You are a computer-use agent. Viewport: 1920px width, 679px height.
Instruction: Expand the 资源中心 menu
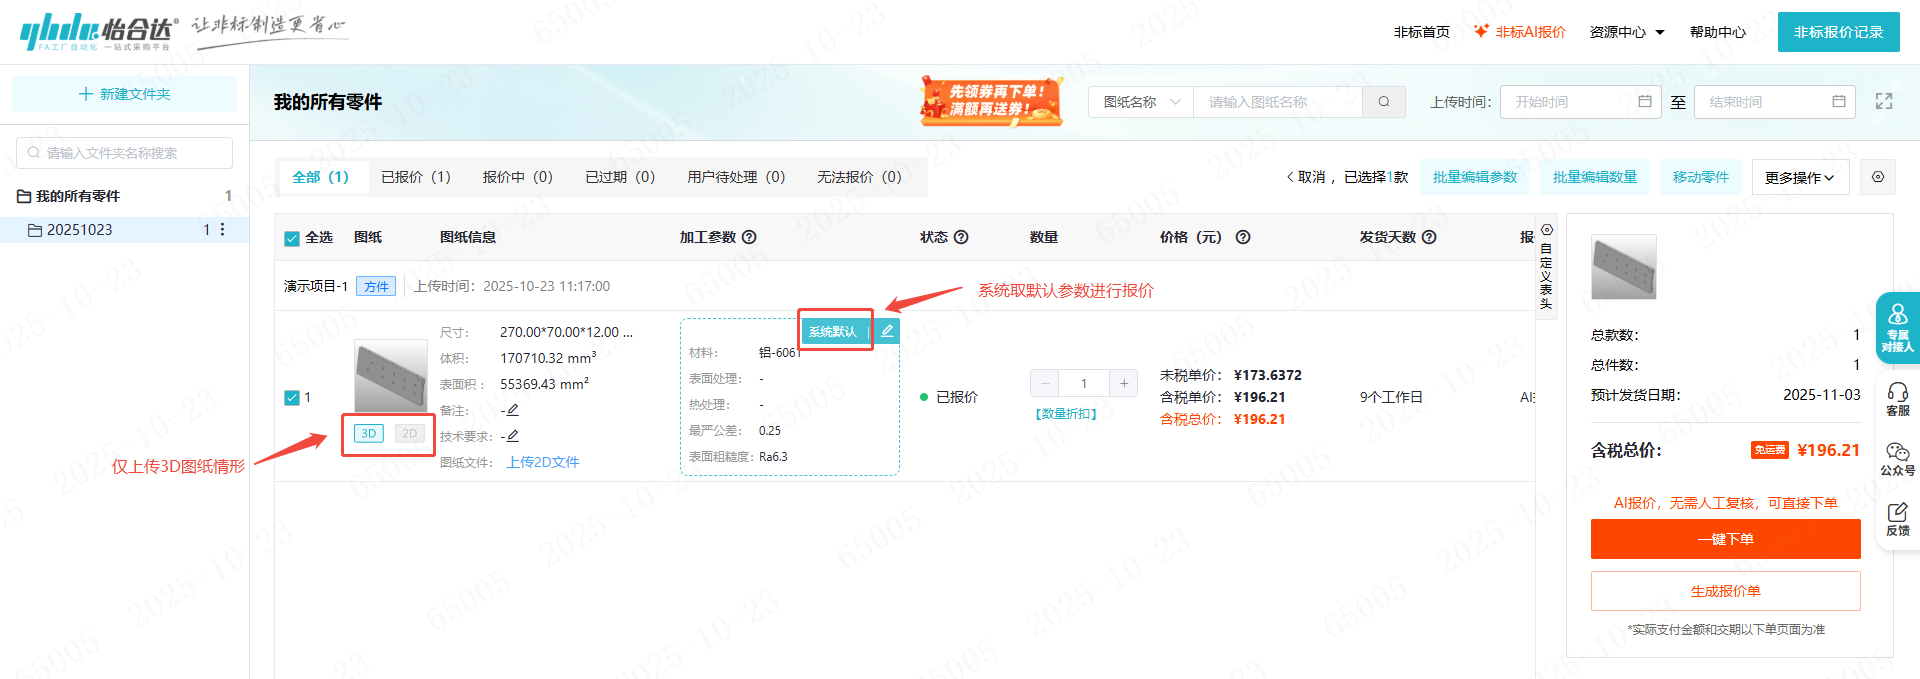click(1627, 32)
